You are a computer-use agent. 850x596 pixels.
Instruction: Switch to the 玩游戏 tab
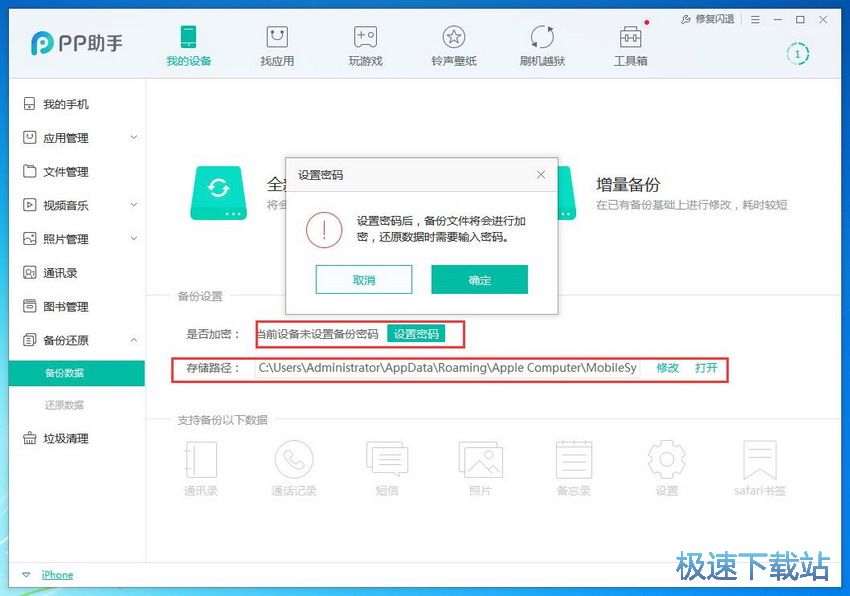[x=365, y=46]
